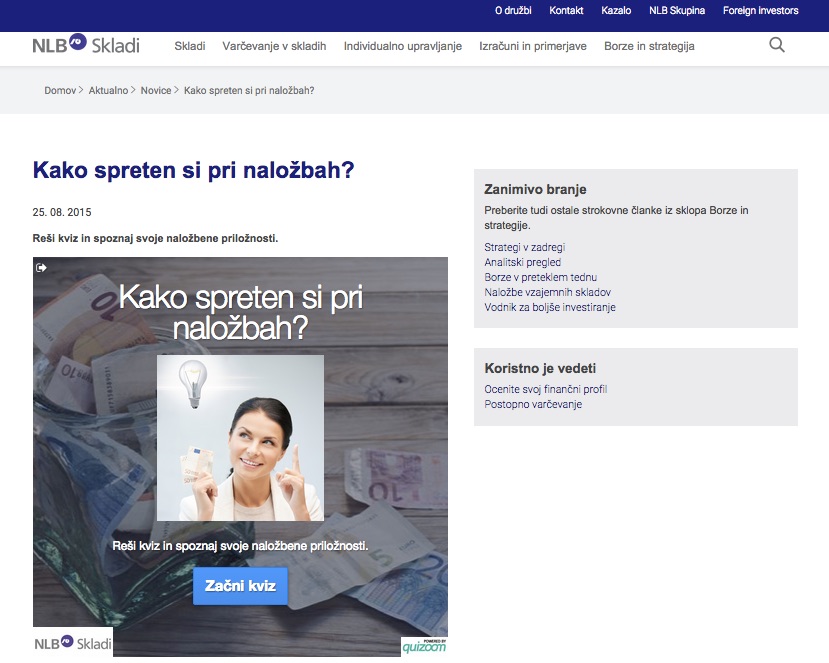Open Foreign investors link

[760, 11]
